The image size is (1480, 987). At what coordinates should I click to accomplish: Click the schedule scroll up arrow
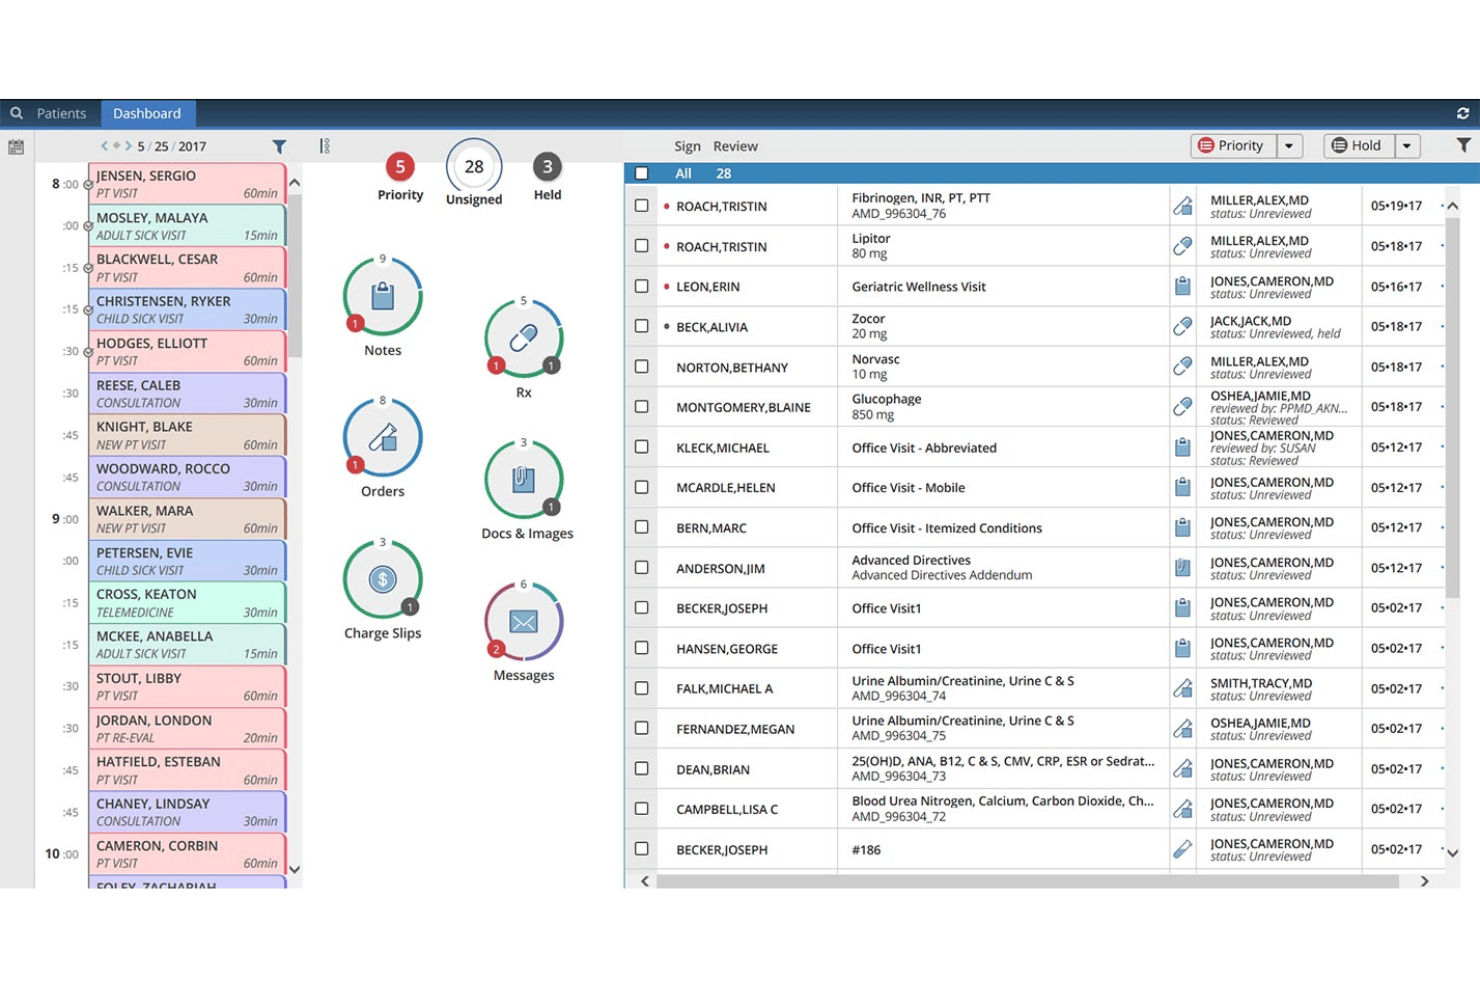pos(294,183)
